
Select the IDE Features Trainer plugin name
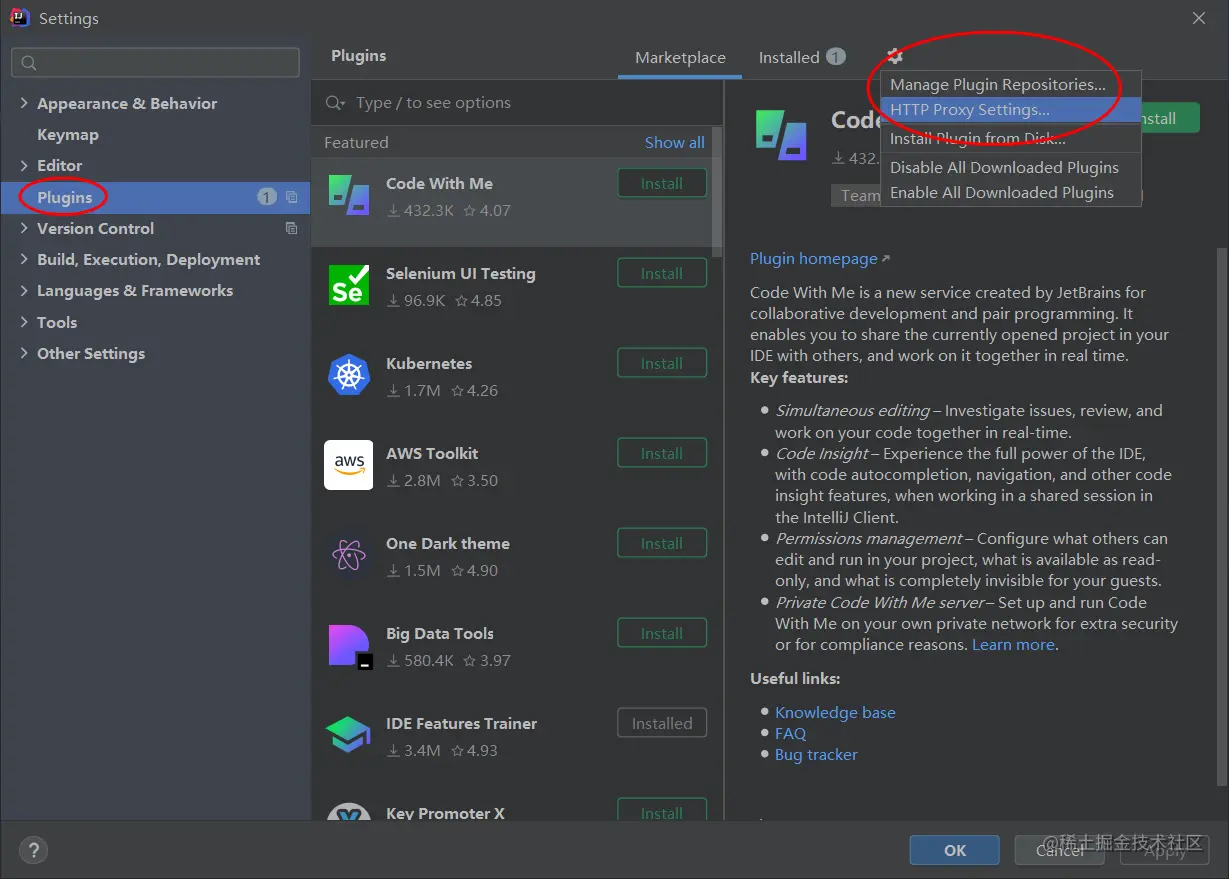461,724
